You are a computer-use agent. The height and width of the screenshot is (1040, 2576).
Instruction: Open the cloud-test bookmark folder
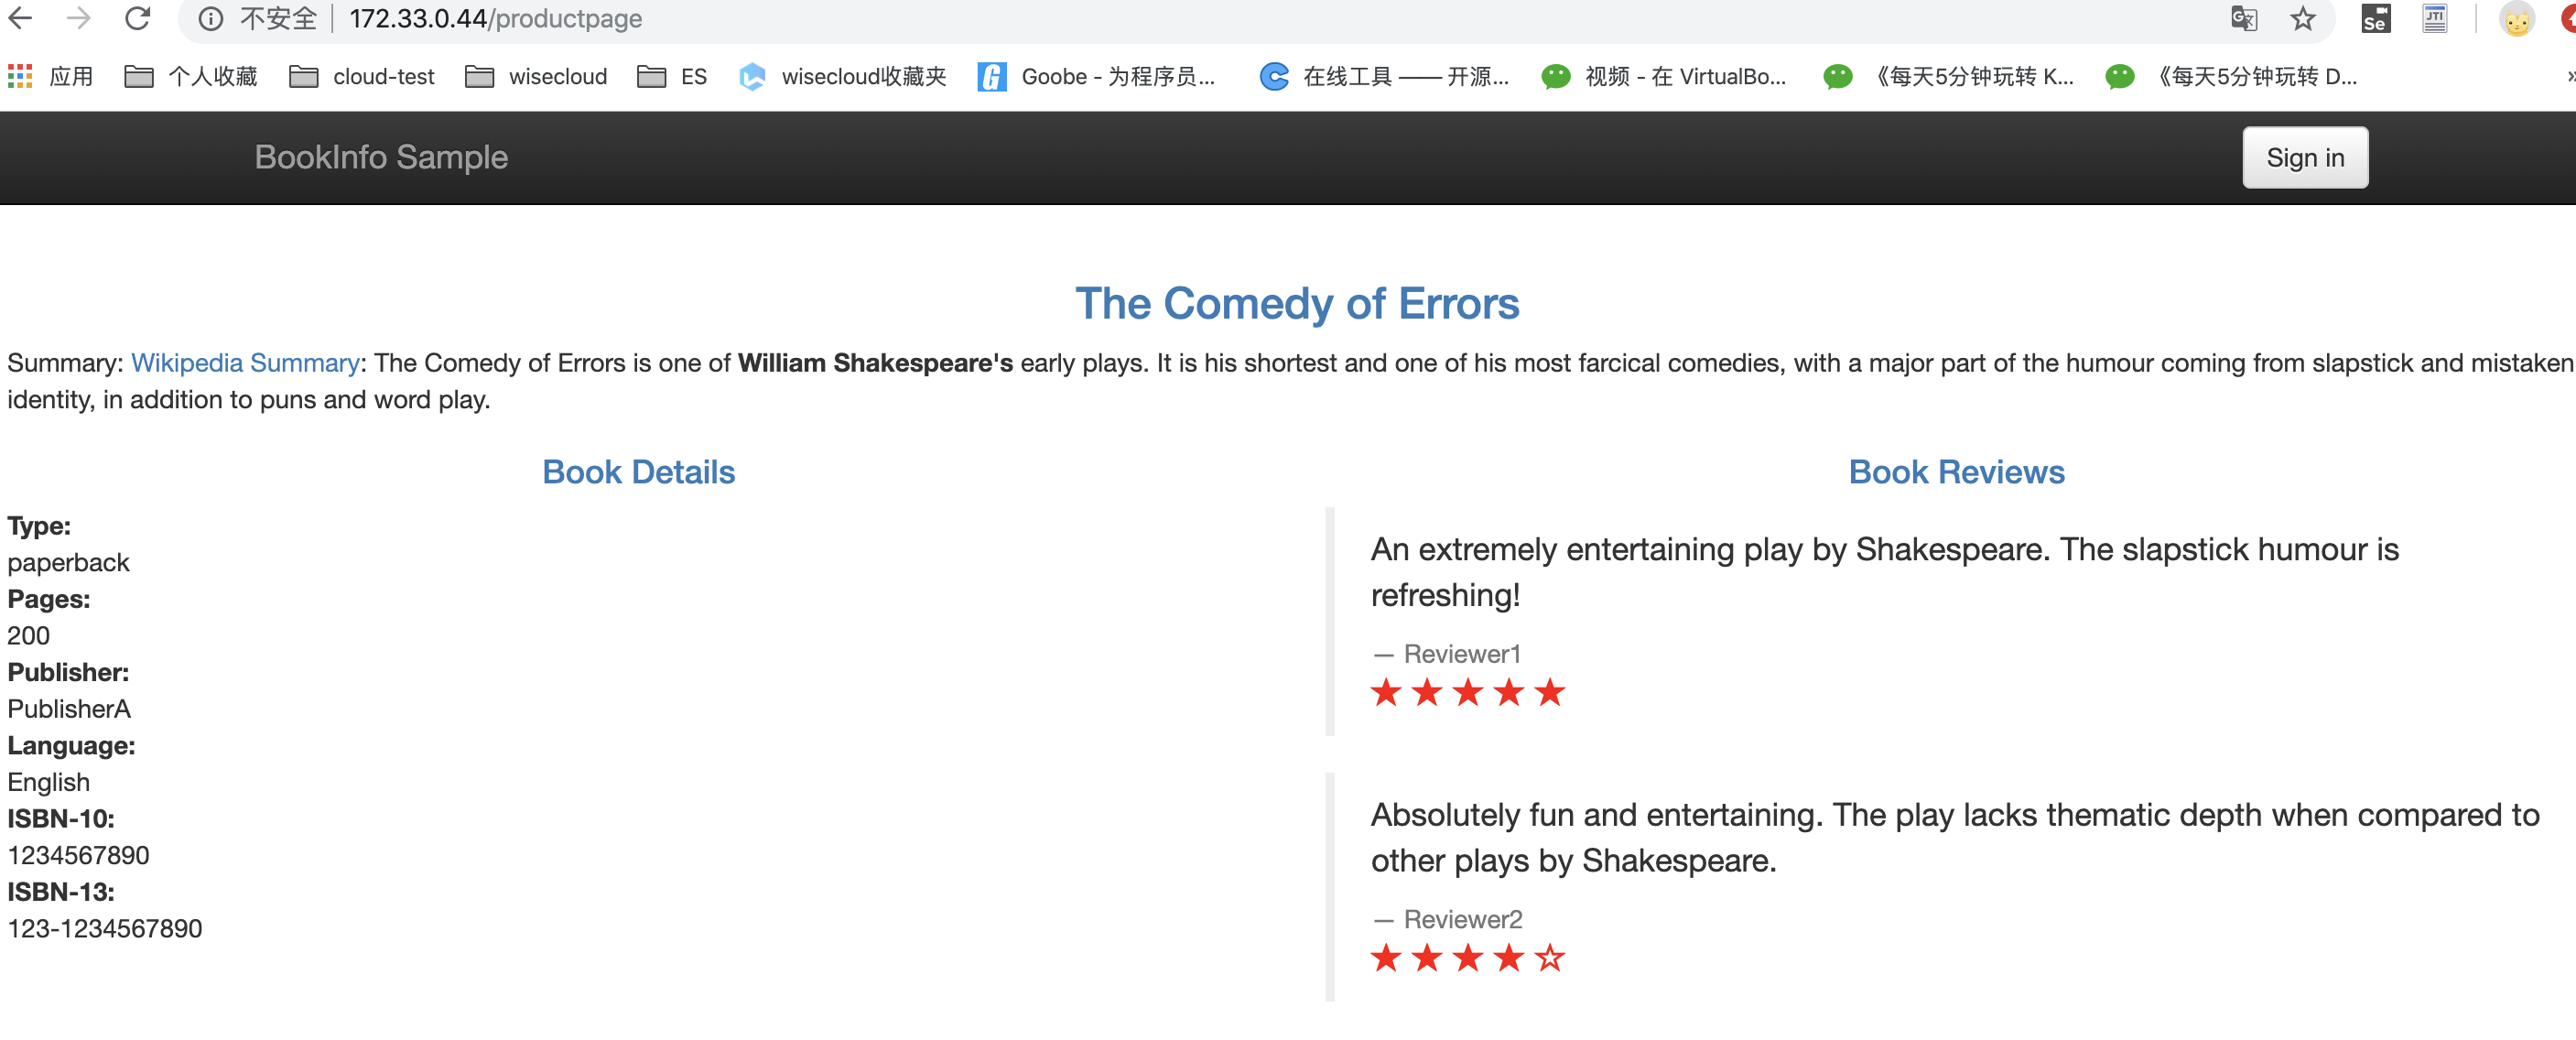click(362, 76)
